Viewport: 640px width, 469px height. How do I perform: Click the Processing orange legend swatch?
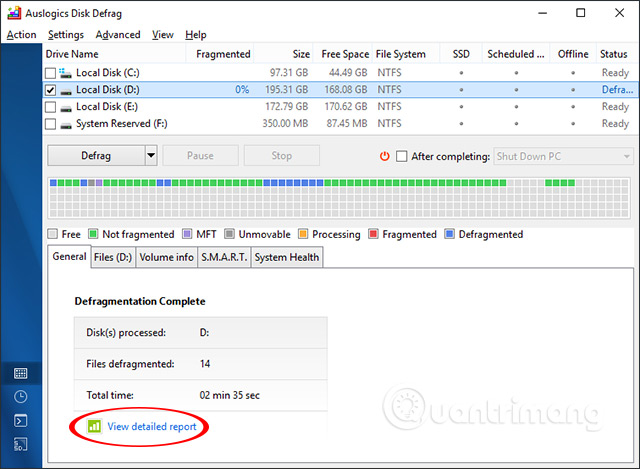[x=303, y=234]
